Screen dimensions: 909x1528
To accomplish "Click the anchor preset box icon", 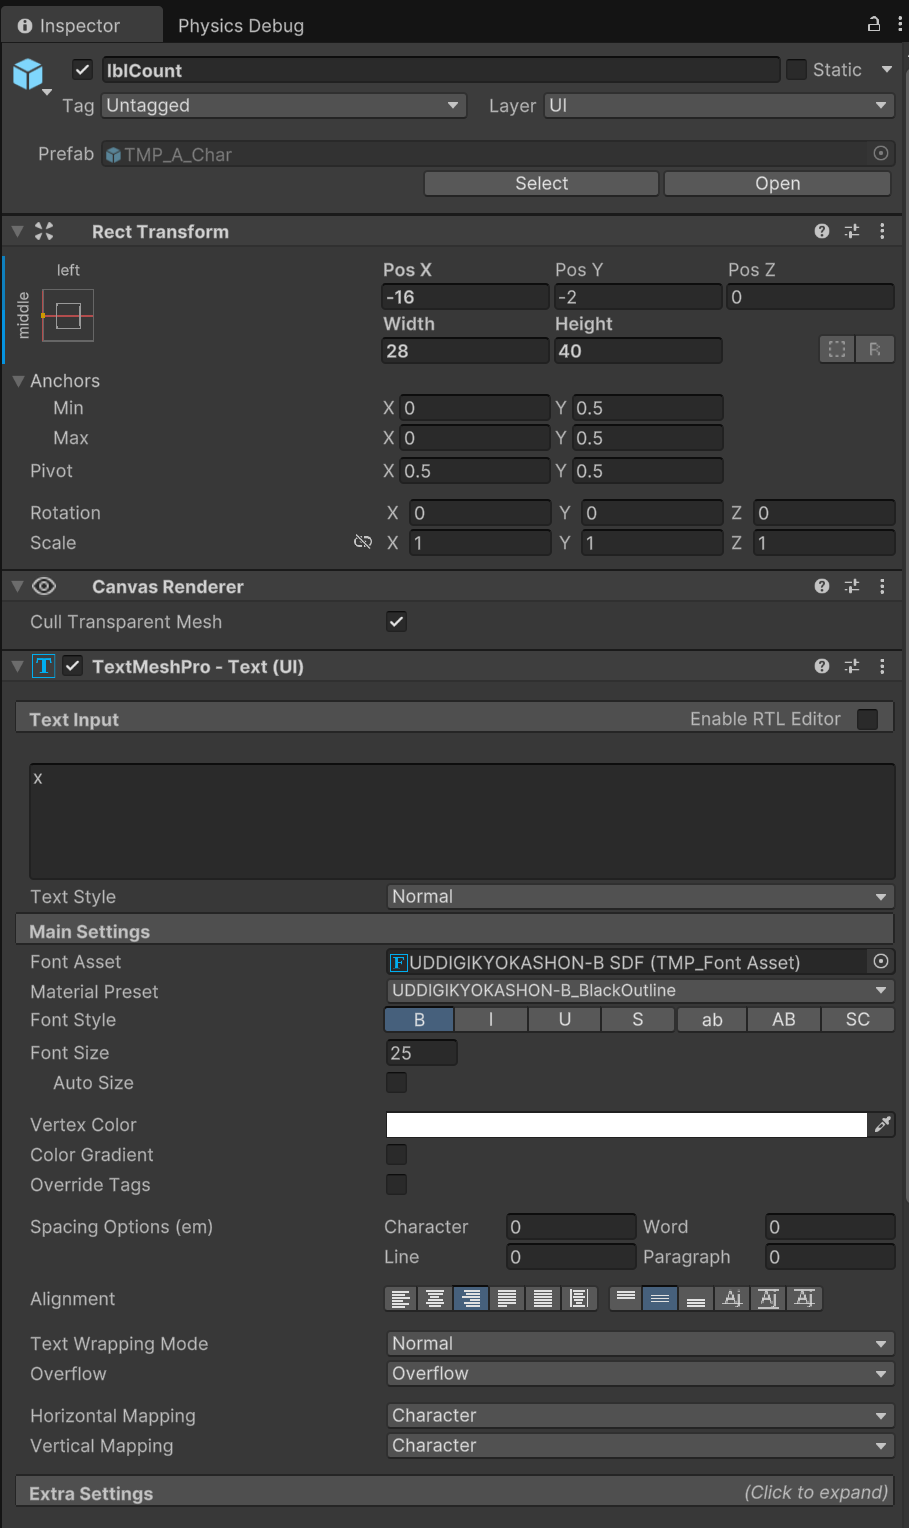I will [x=68, y=316].
